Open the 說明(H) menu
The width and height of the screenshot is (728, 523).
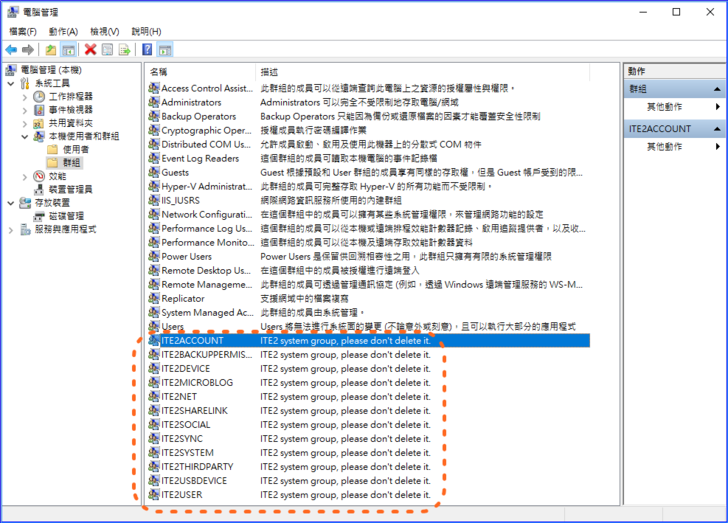(146, 32)
